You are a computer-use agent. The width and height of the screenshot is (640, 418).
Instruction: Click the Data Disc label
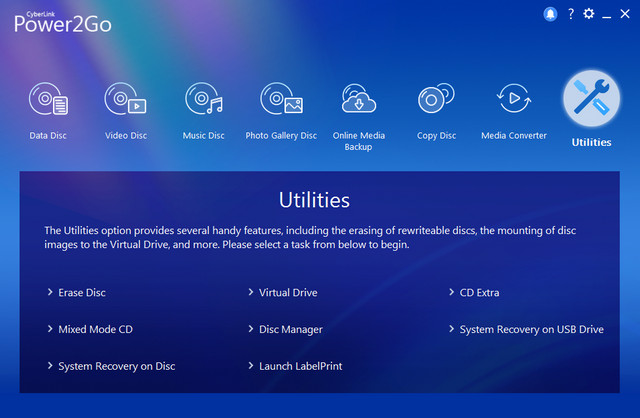[x=48, y=136]
